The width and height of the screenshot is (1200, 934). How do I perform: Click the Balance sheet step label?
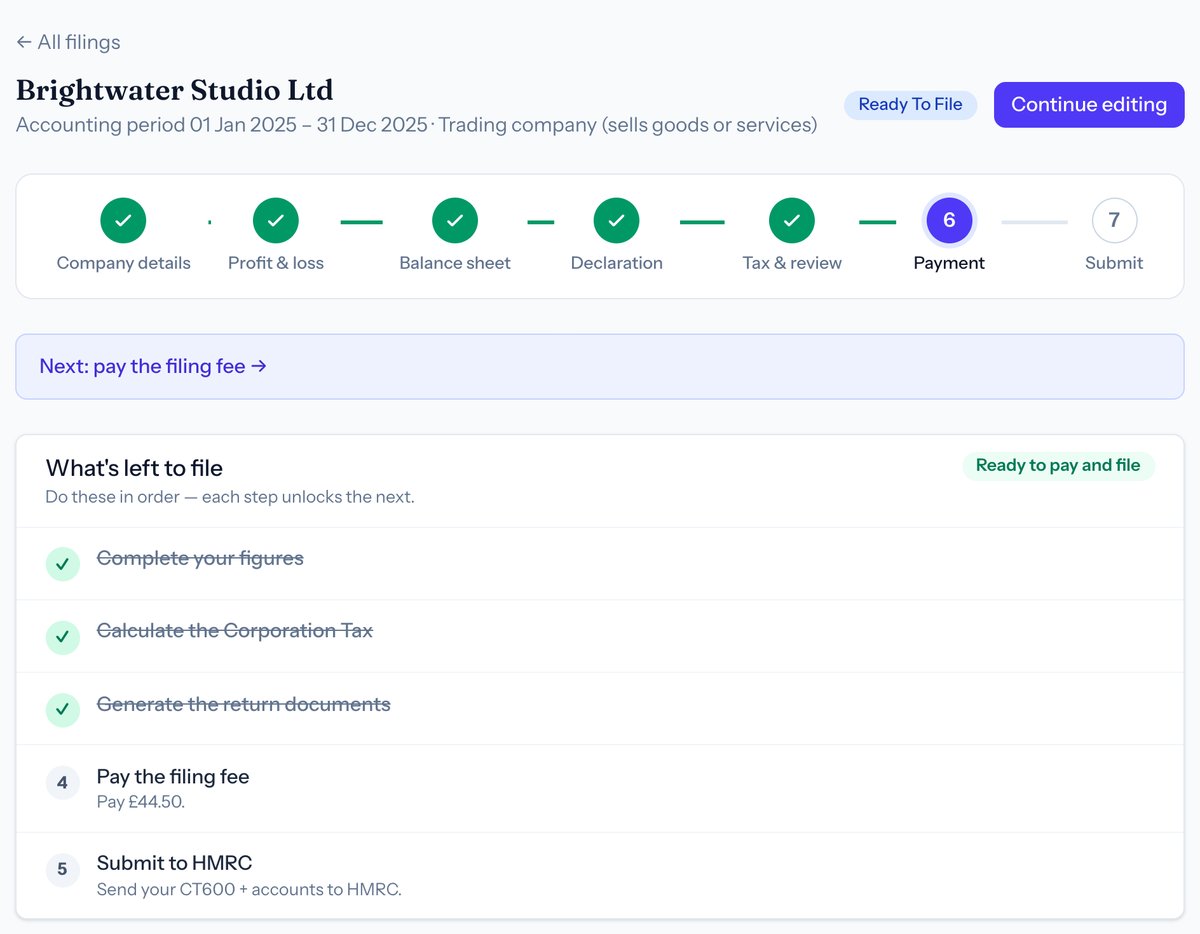455,263
